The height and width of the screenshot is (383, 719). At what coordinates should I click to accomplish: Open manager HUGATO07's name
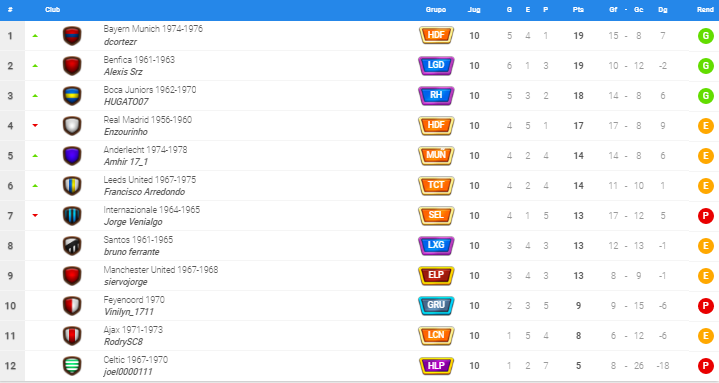pyautogui.click(x=126, y=102)
